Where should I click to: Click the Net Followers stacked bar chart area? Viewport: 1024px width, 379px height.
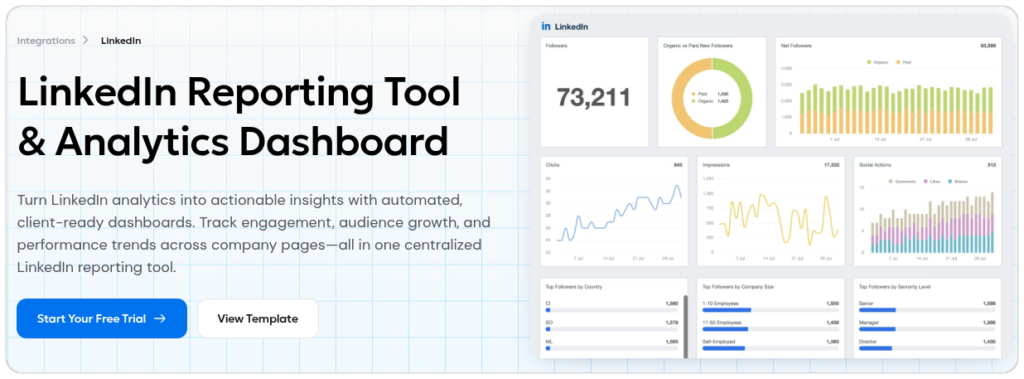(895, 108)
